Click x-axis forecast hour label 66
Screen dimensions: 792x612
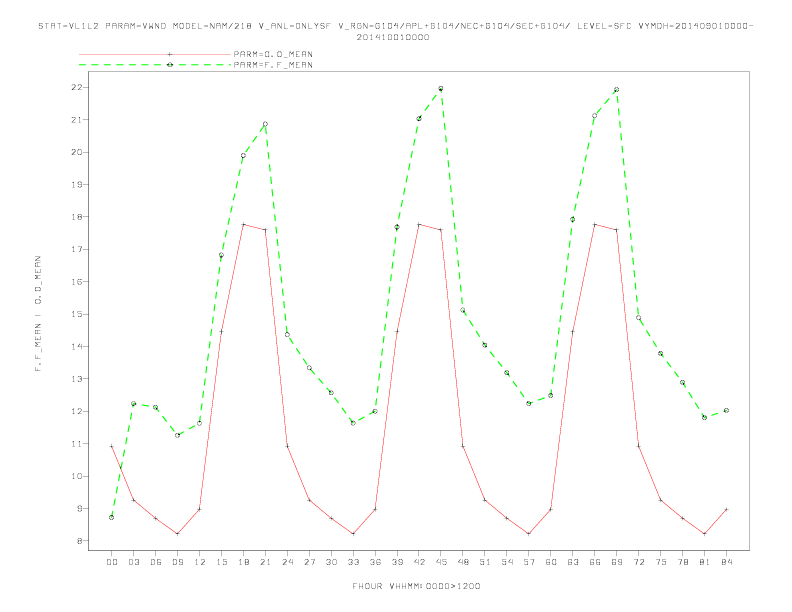[x=595, y=562]
